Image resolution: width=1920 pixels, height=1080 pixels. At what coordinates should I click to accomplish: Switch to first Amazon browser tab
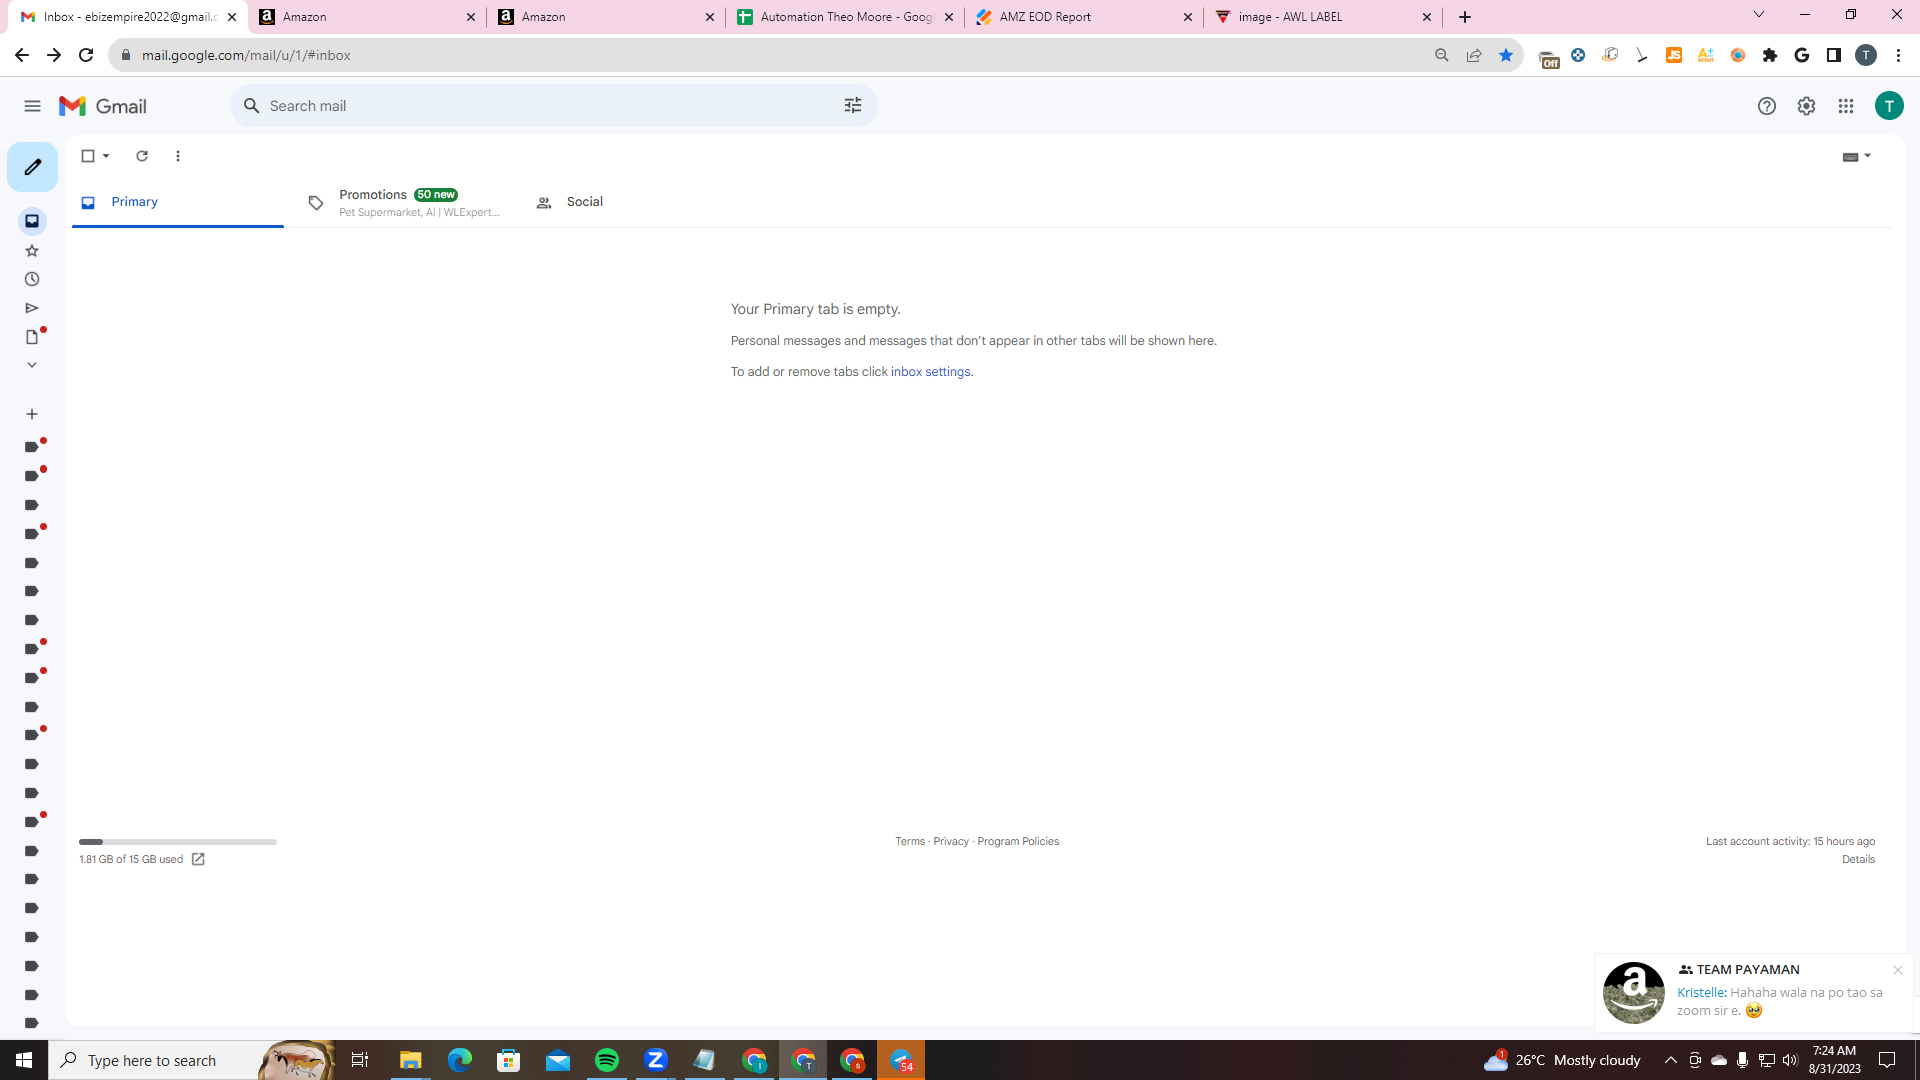368,17
